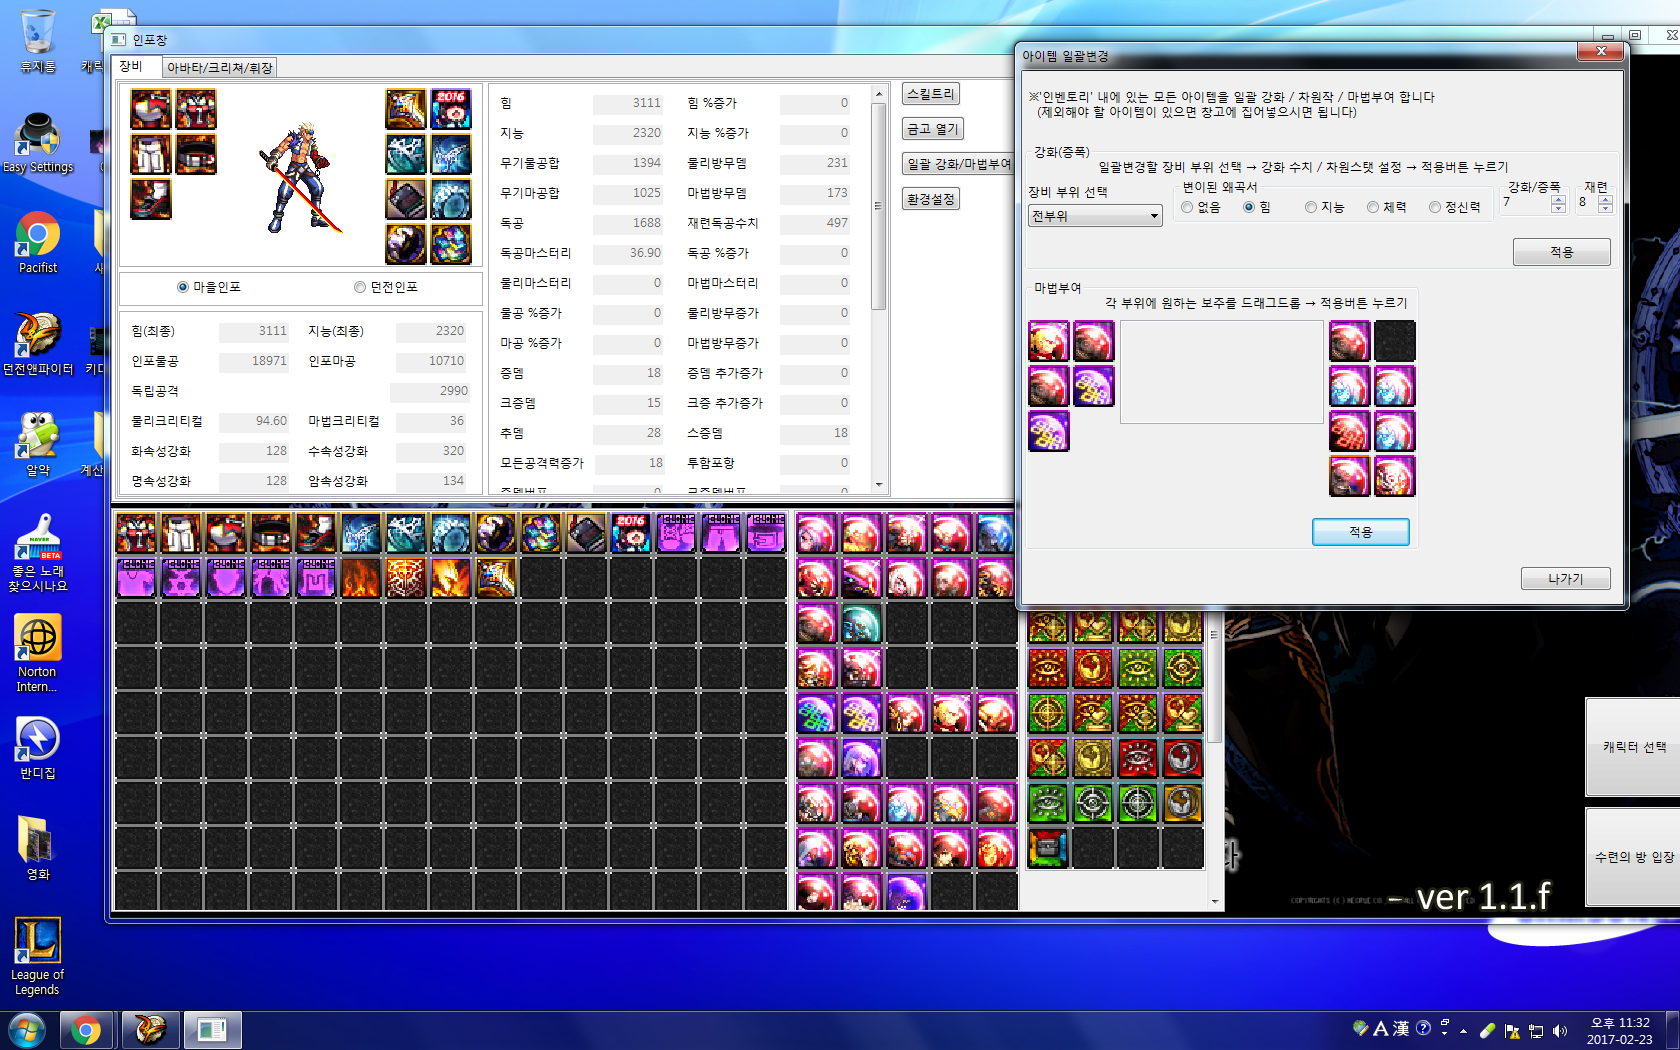Click the 수련의 방 입장 button
This screenshot has width=1680, height=1050.
click(x=1633, y=857)
